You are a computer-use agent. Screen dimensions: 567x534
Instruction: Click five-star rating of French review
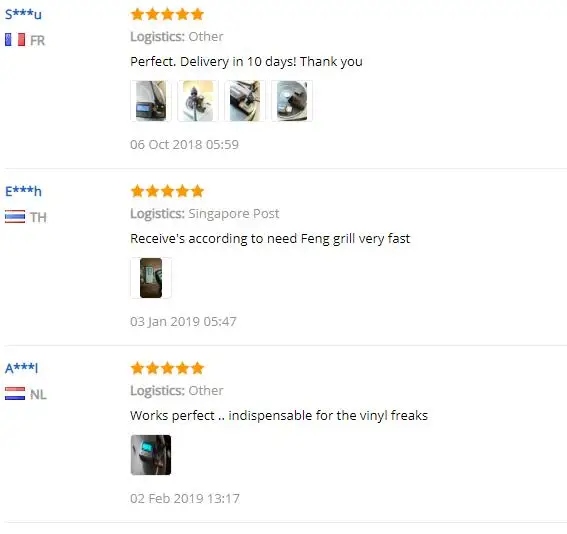click(167, 14)
